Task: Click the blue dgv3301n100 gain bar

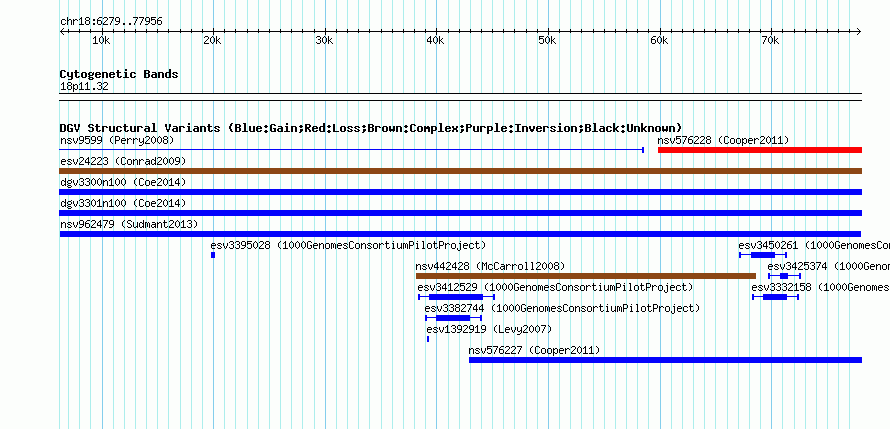Action: coord(460,213)
